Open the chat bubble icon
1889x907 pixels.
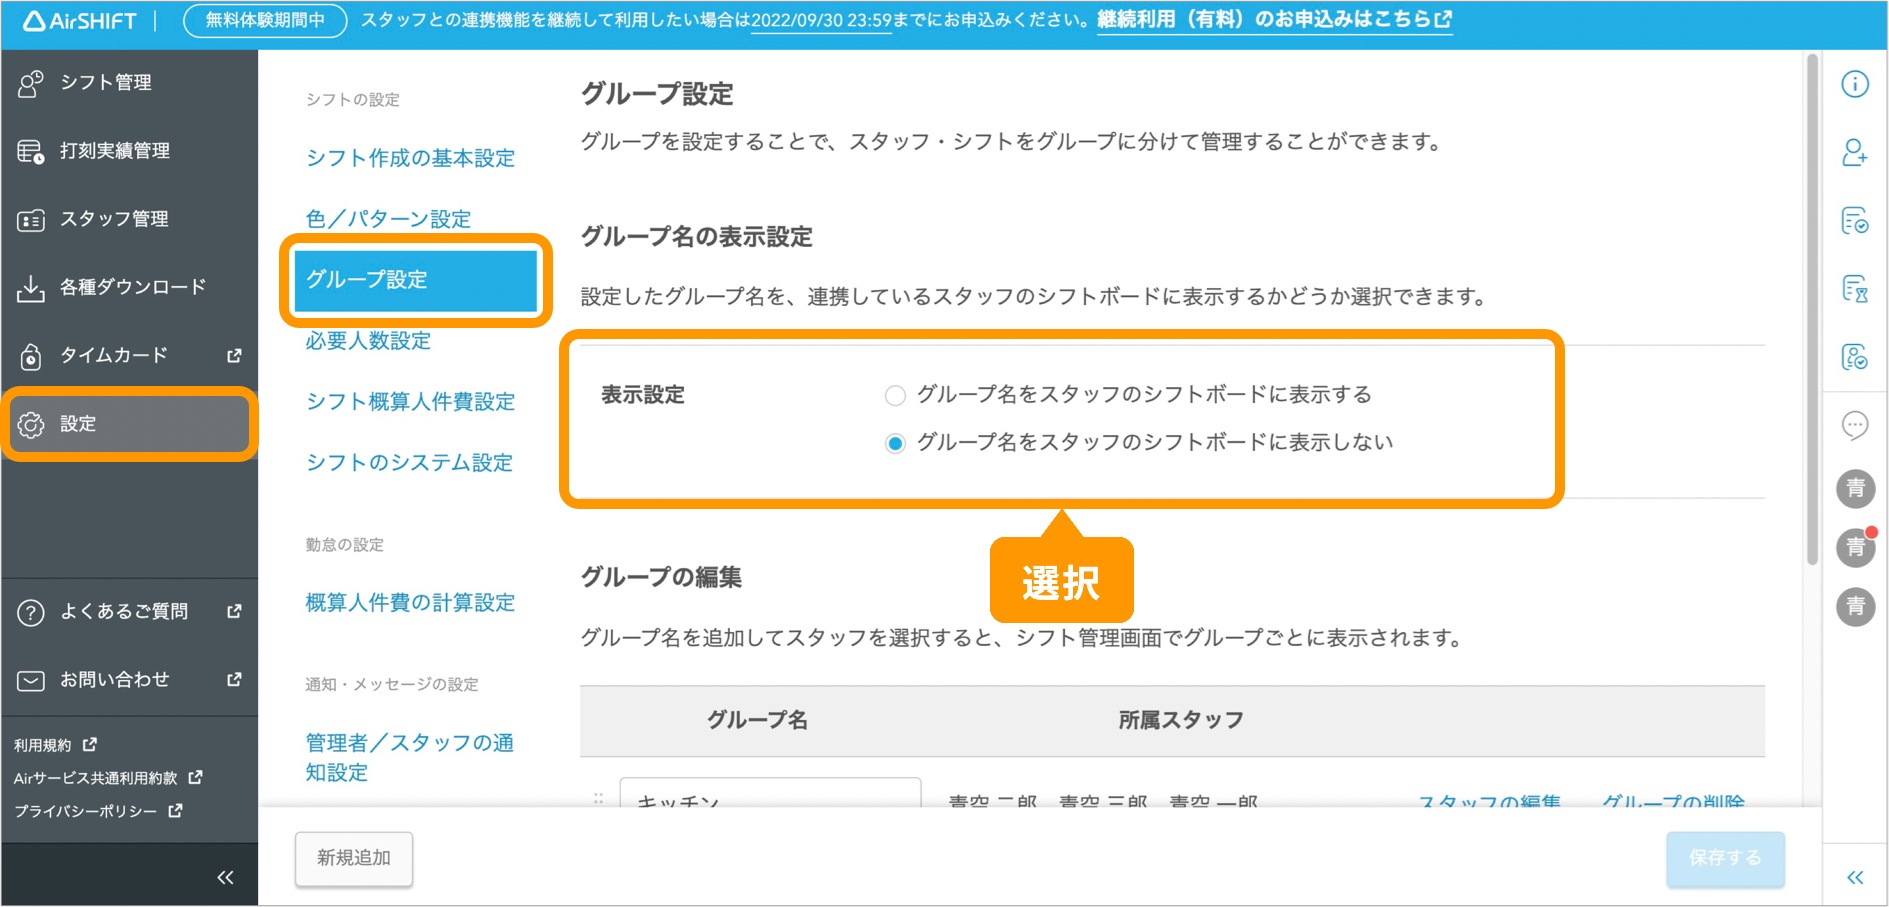point(1856,425)
